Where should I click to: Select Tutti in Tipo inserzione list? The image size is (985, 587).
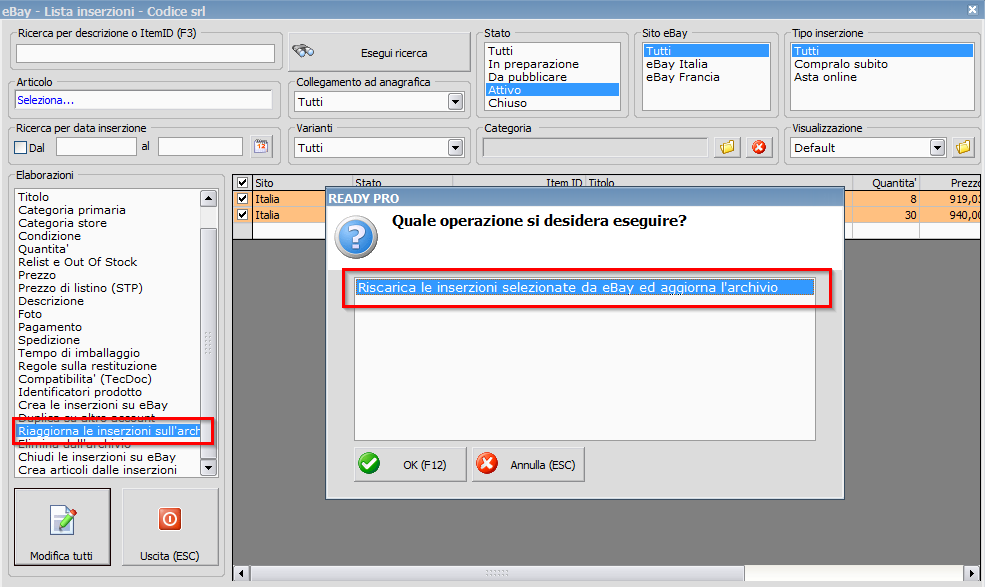click(x=882, y=51)
